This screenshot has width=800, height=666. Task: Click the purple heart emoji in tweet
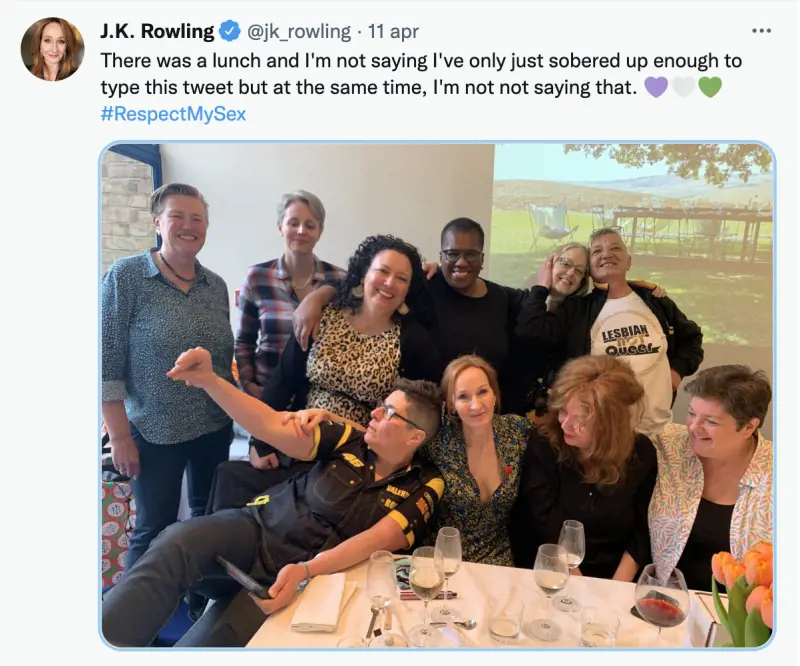click(656, 87)
